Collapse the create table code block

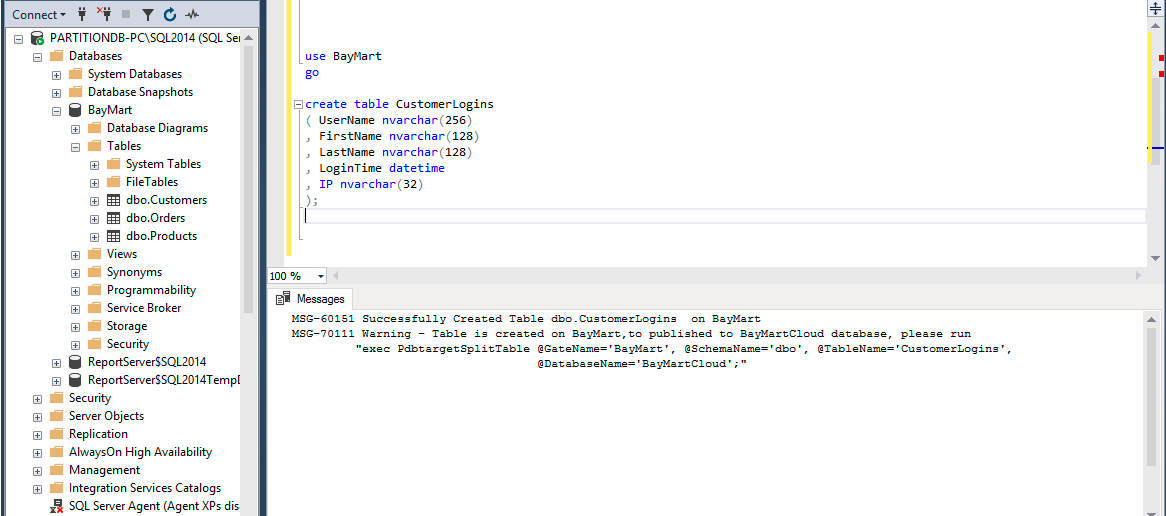click(298, 105)
